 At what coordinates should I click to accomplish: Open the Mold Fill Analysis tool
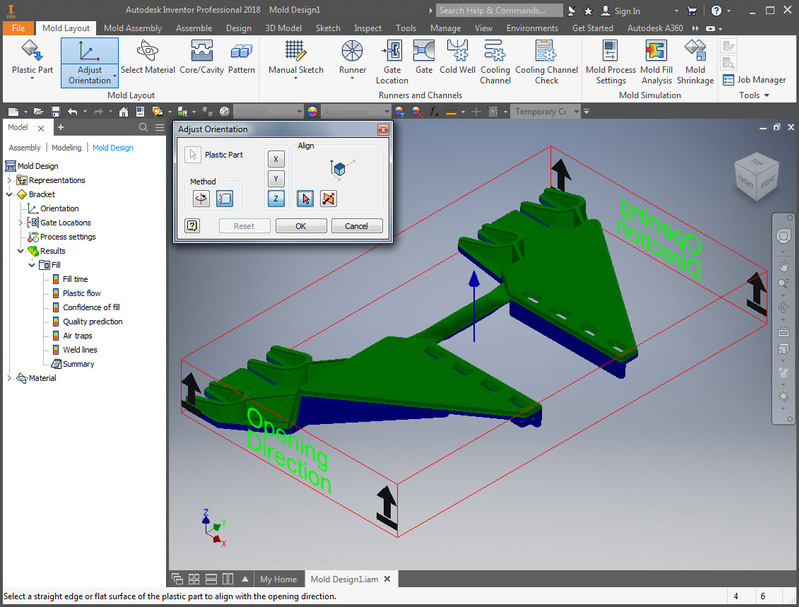(x=656, y=62)
